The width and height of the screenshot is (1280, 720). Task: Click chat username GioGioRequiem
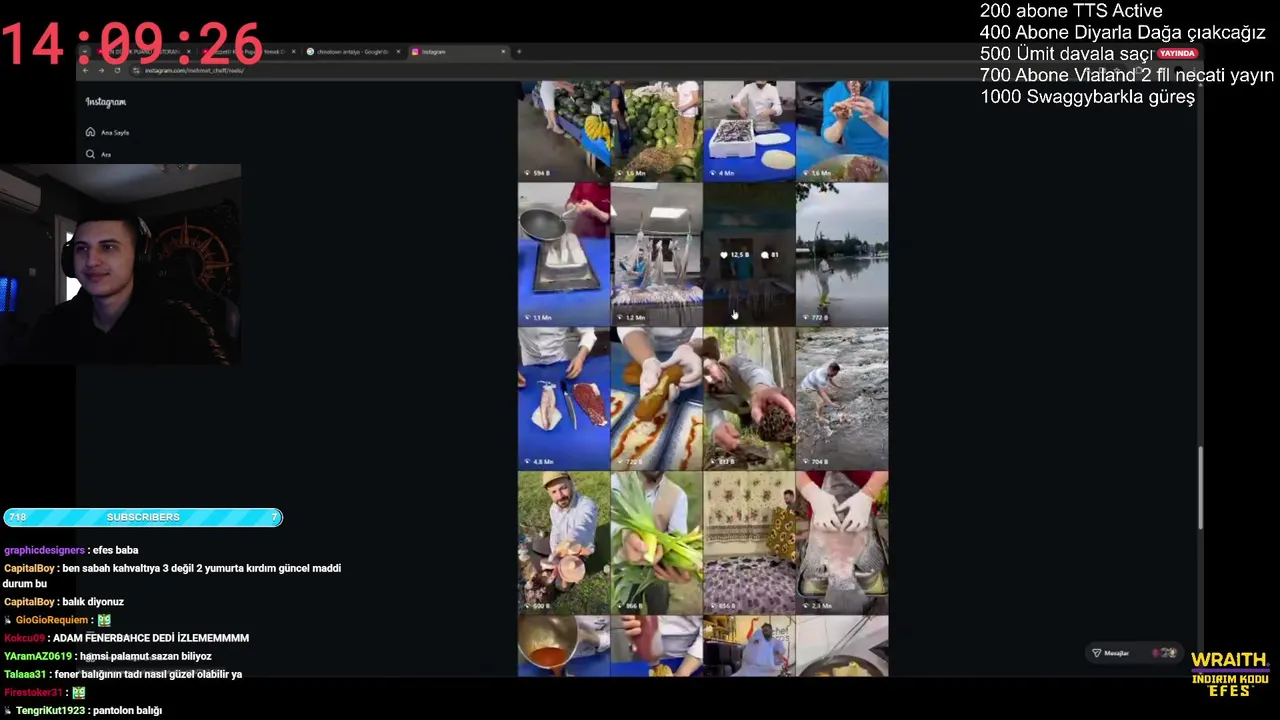[52, 620]
